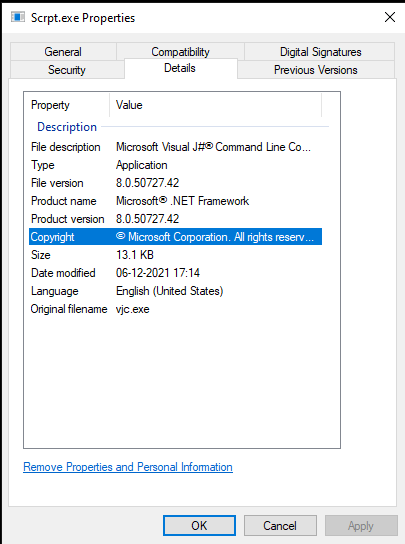This screenshot has height=544, width=405.
Task: Select the Date modified row
Action: (x=176, y=273)
